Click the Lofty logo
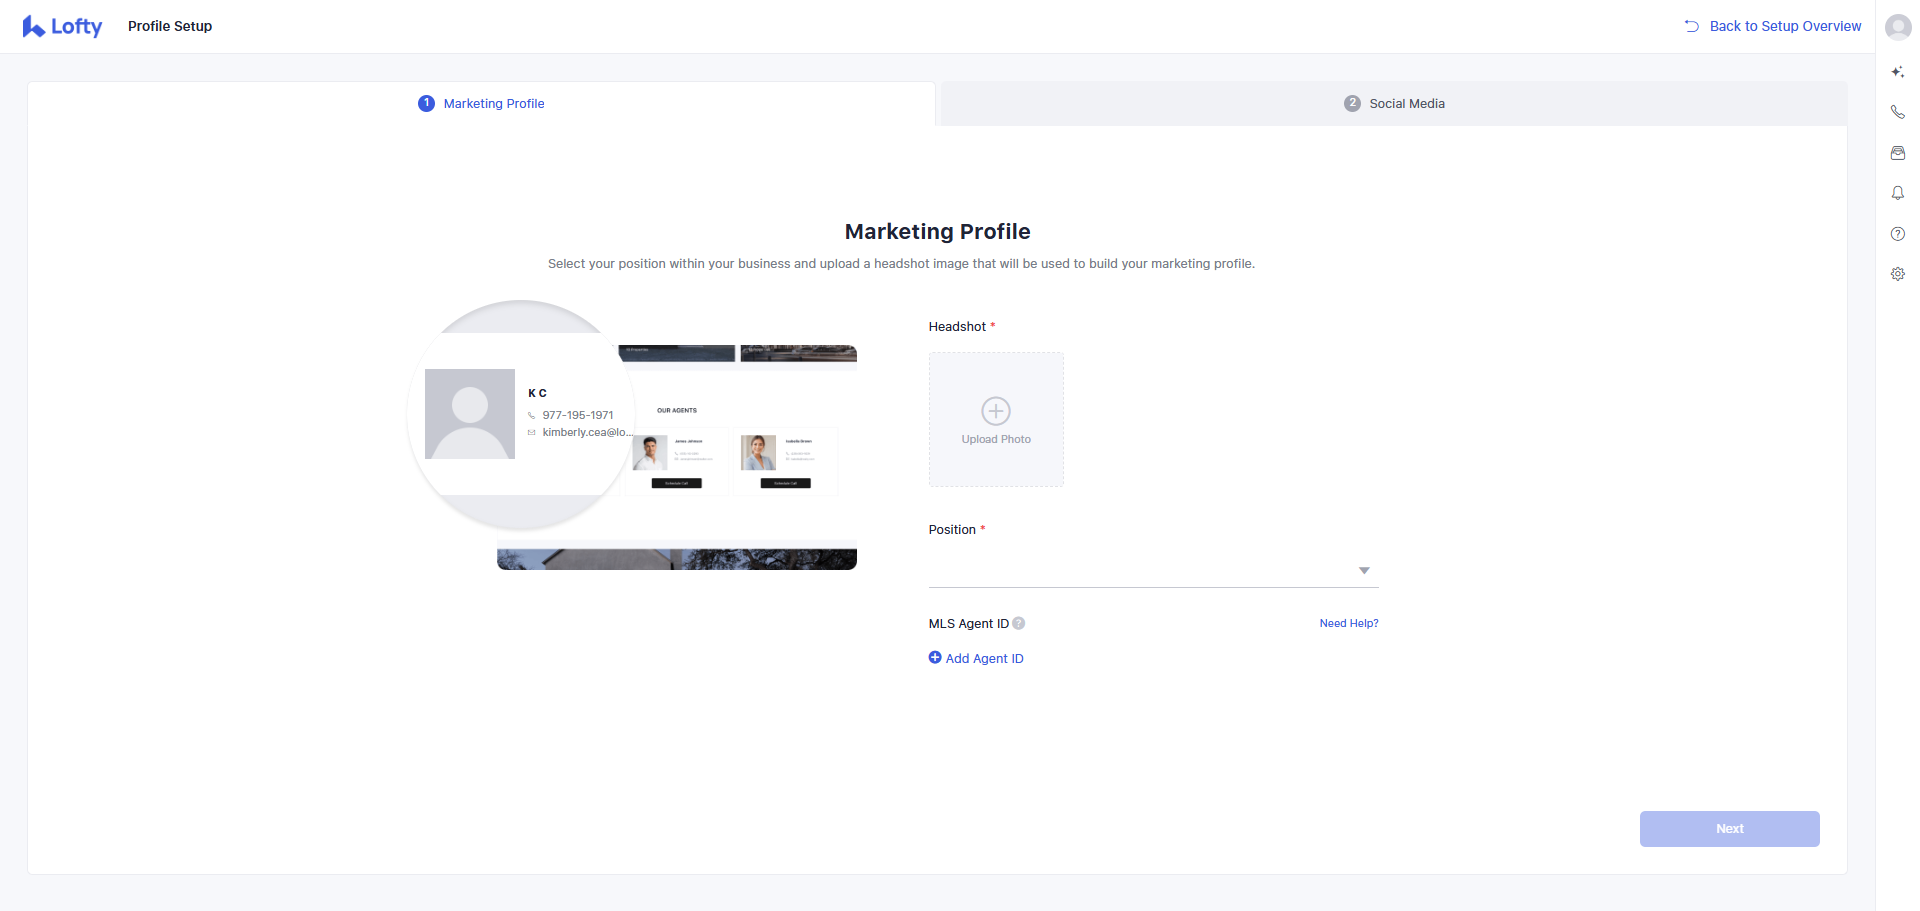The height and width of the screenshot is (911, 1920). (62, 27)
